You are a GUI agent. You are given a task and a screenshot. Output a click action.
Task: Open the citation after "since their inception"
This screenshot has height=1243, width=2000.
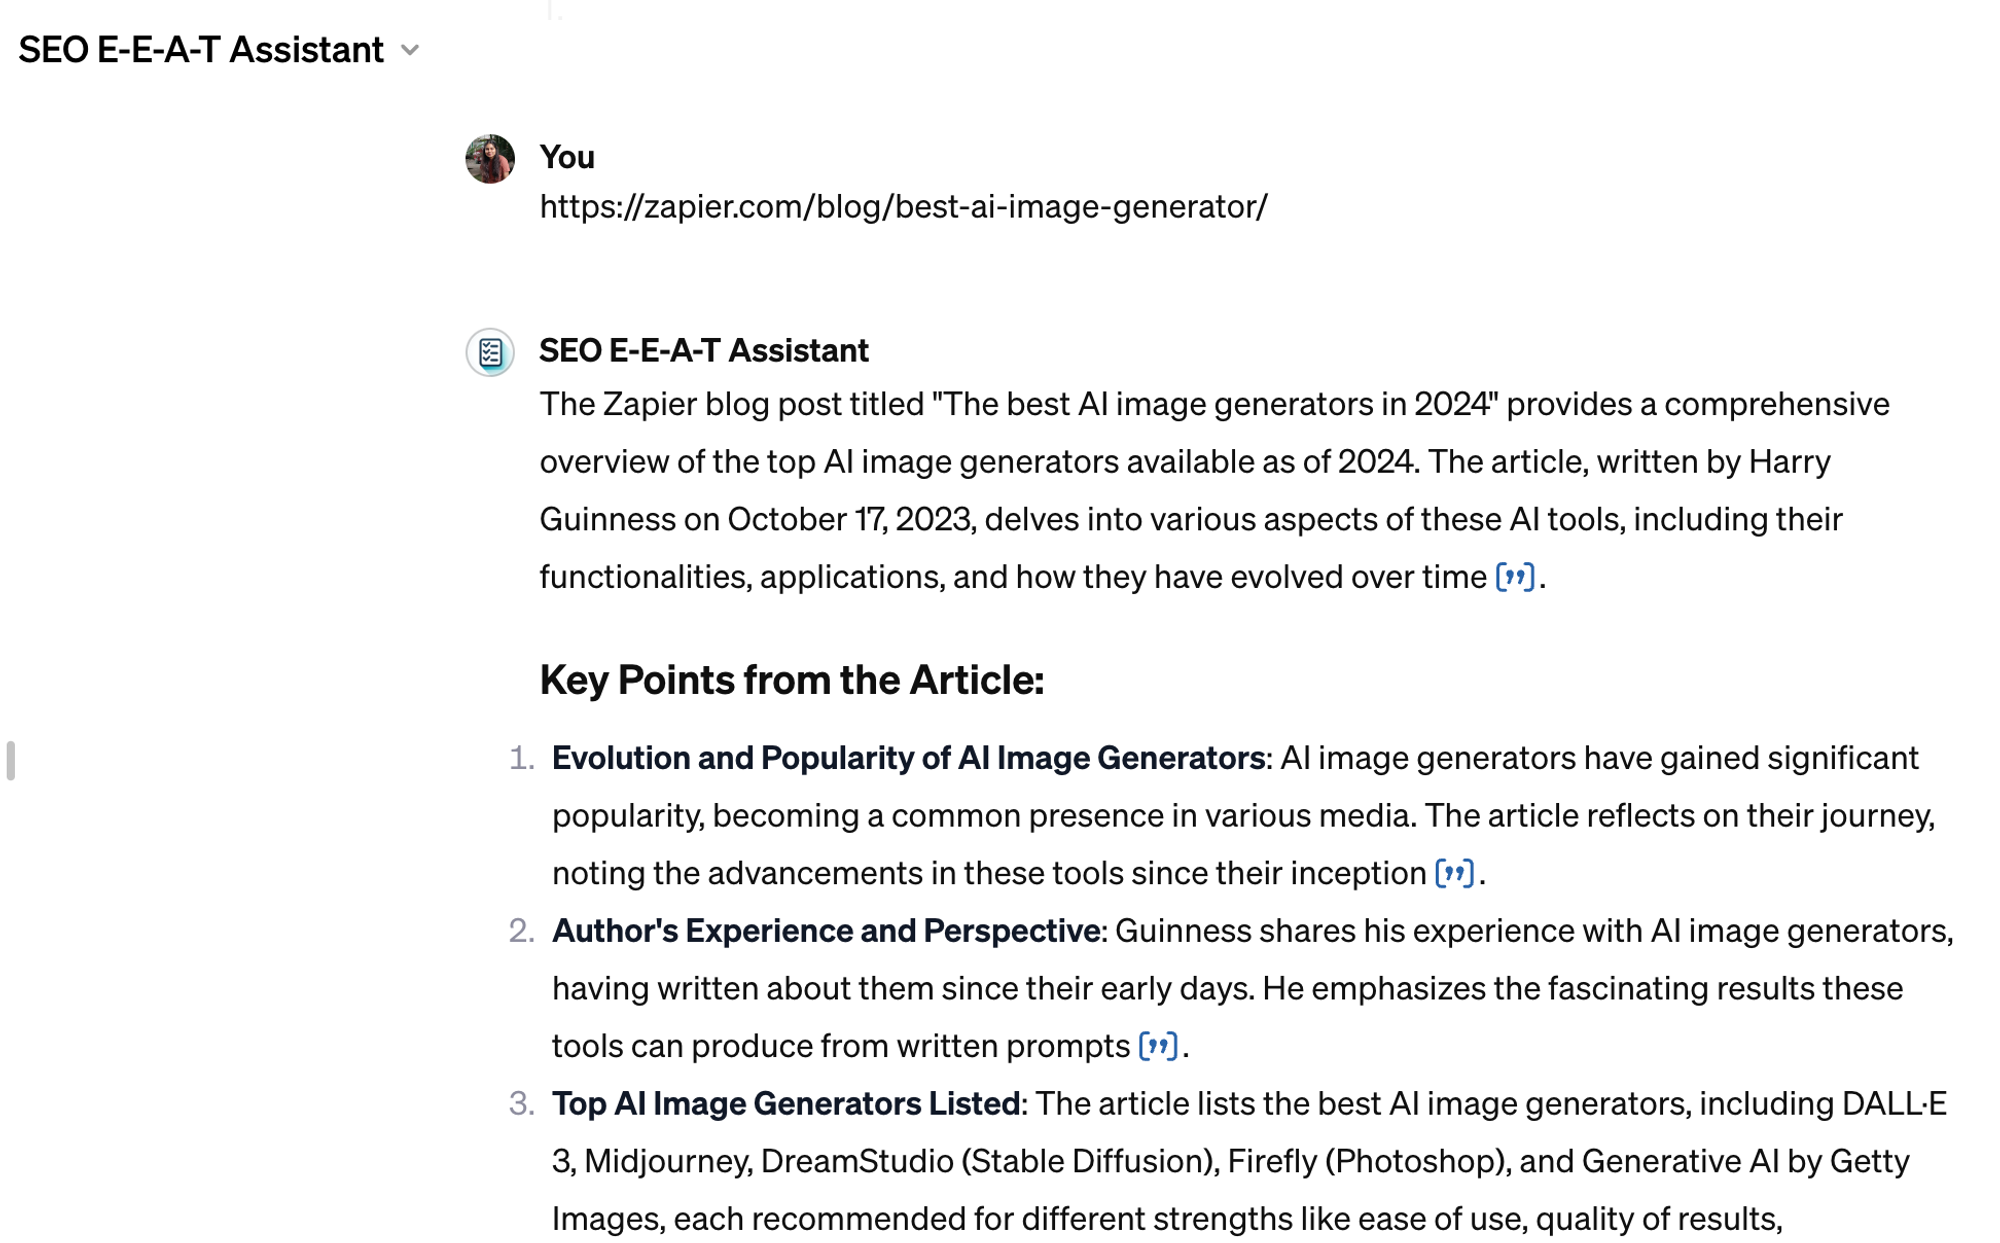(1454, 873)
